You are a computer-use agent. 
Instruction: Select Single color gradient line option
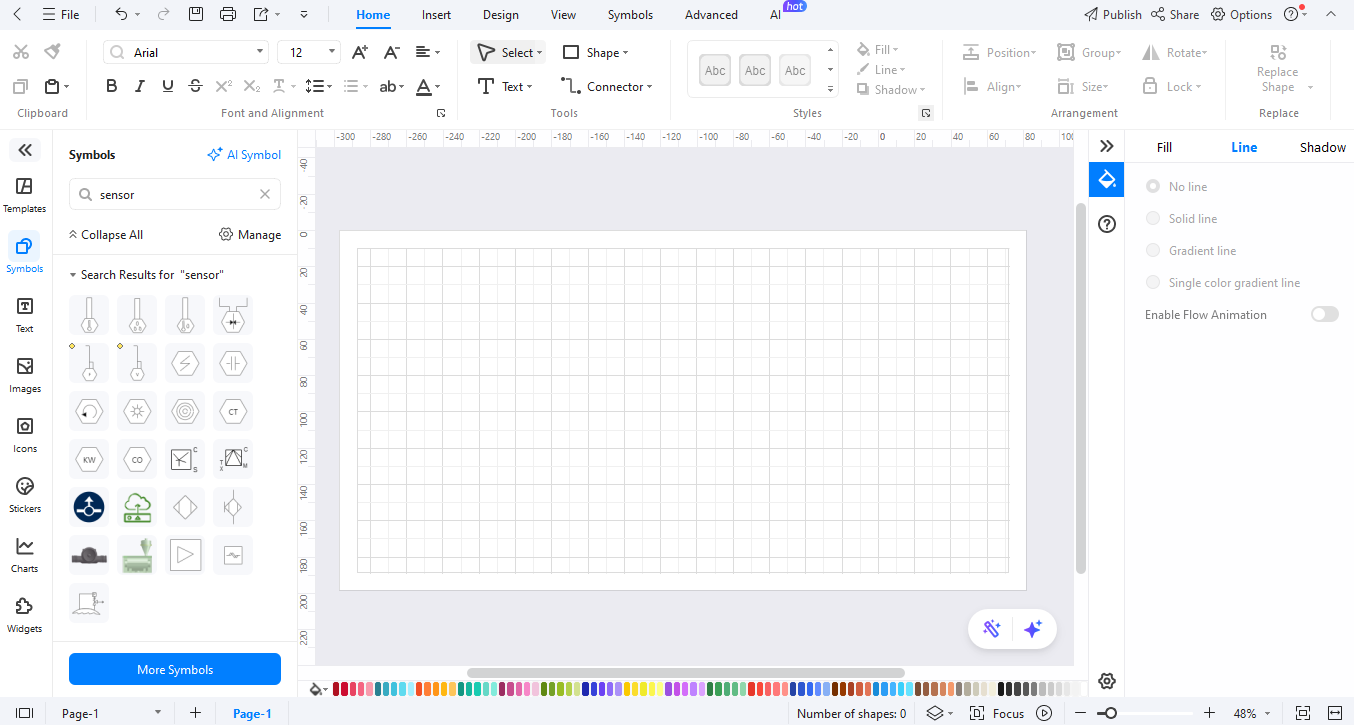(1153, 283)
